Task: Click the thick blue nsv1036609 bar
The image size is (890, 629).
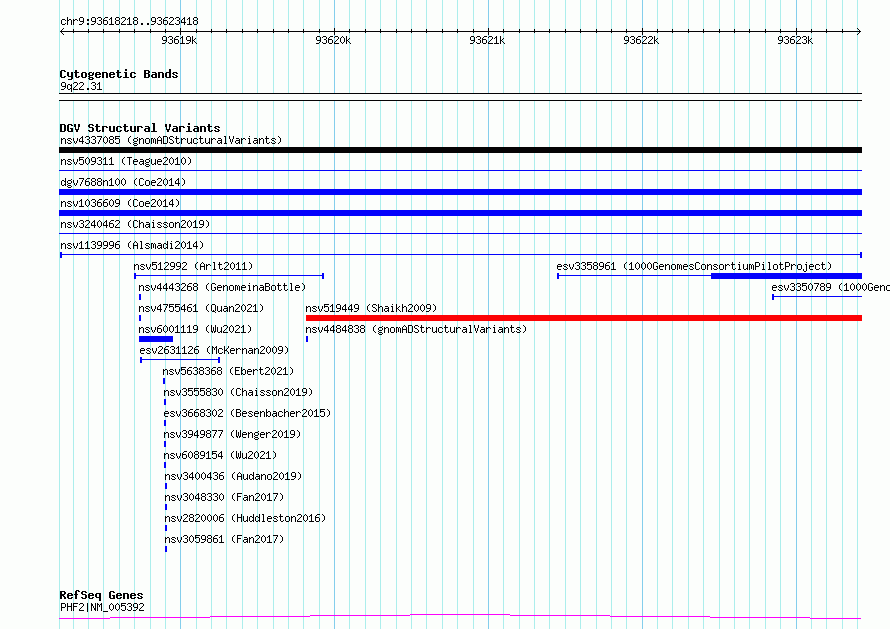Action: click(460, 213)
